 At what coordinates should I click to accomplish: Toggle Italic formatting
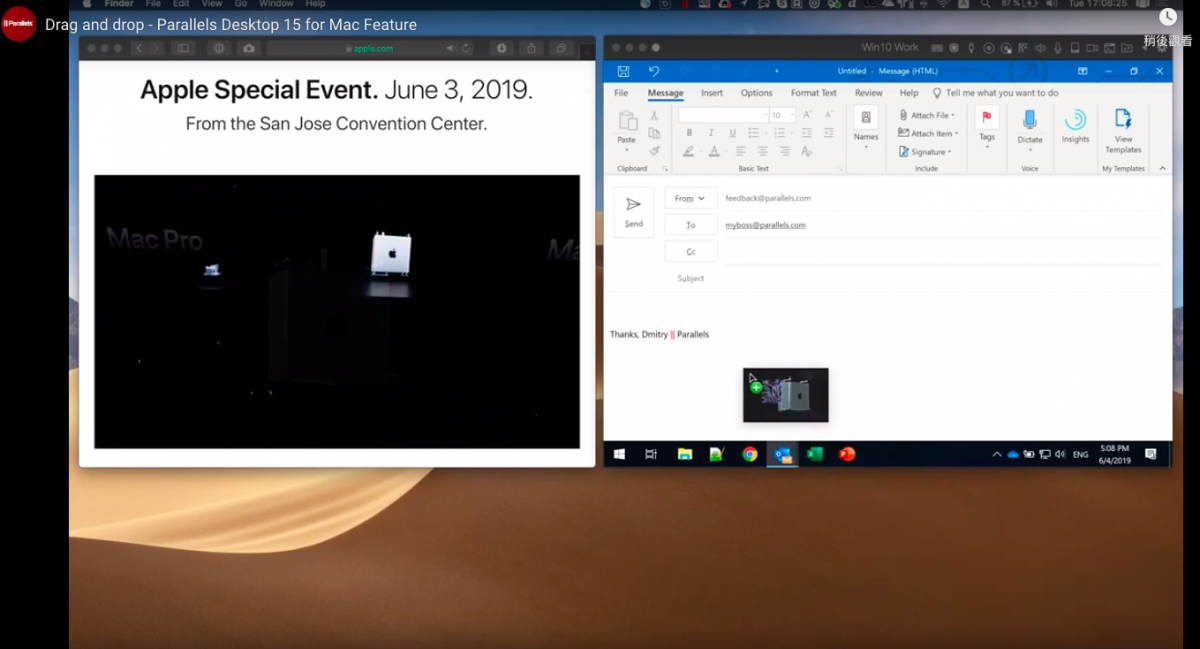[x=710, y=133]
